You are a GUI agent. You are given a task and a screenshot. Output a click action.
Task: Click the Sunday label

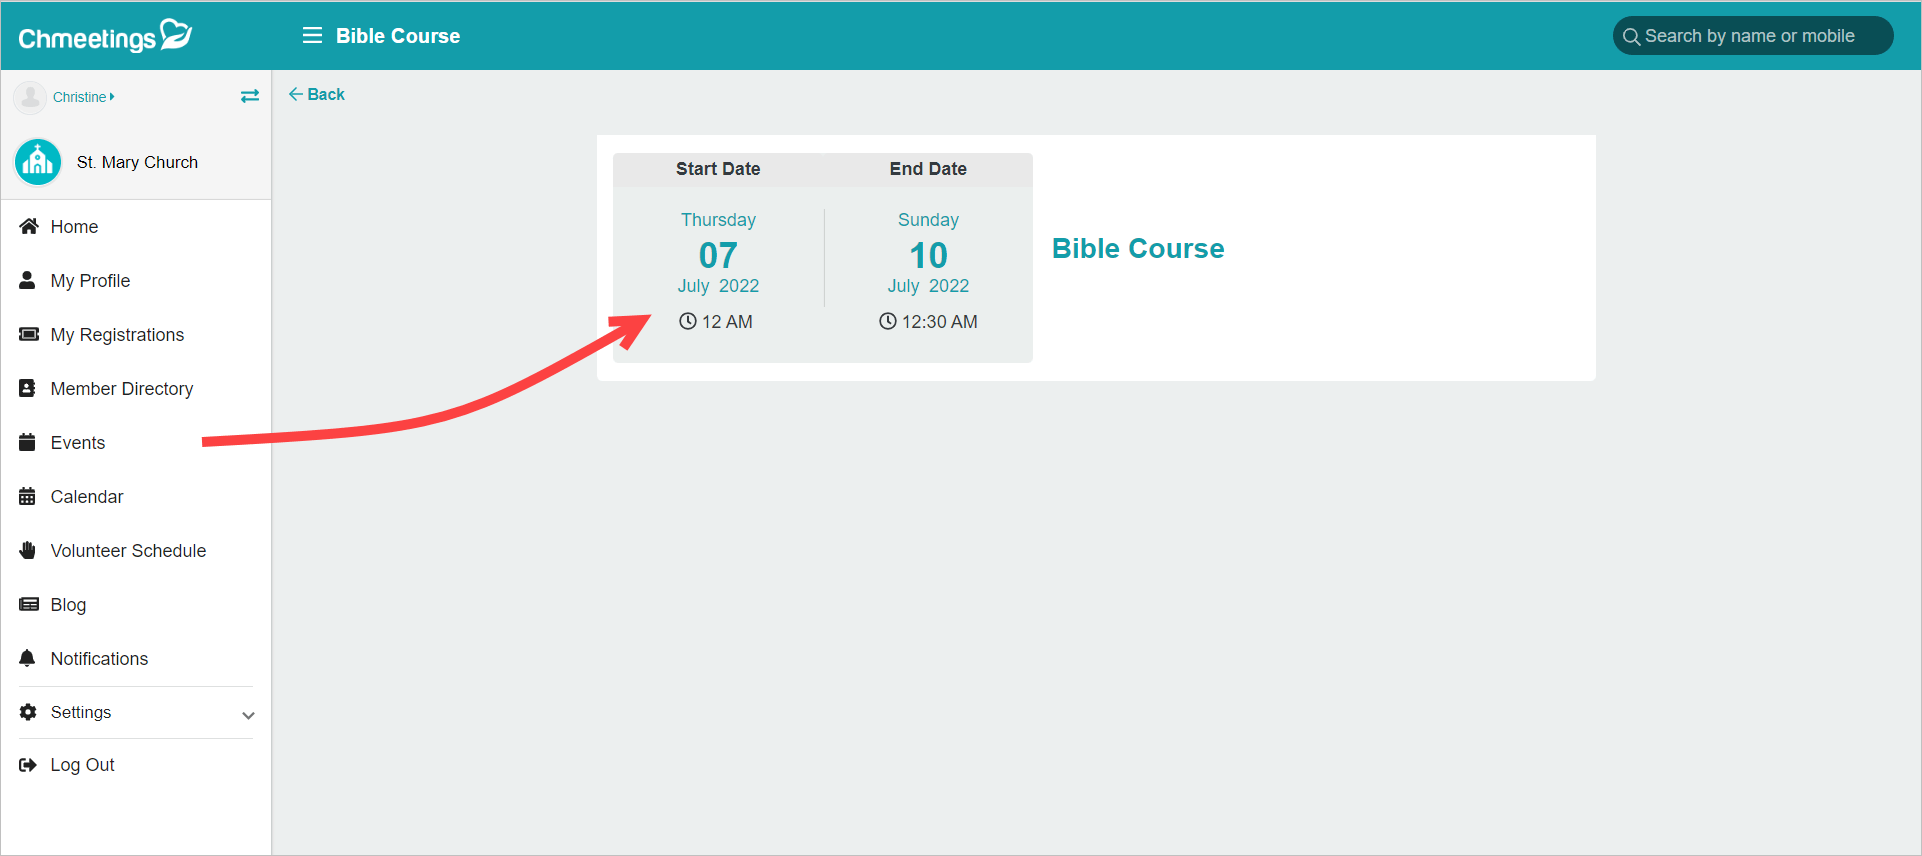928,220
